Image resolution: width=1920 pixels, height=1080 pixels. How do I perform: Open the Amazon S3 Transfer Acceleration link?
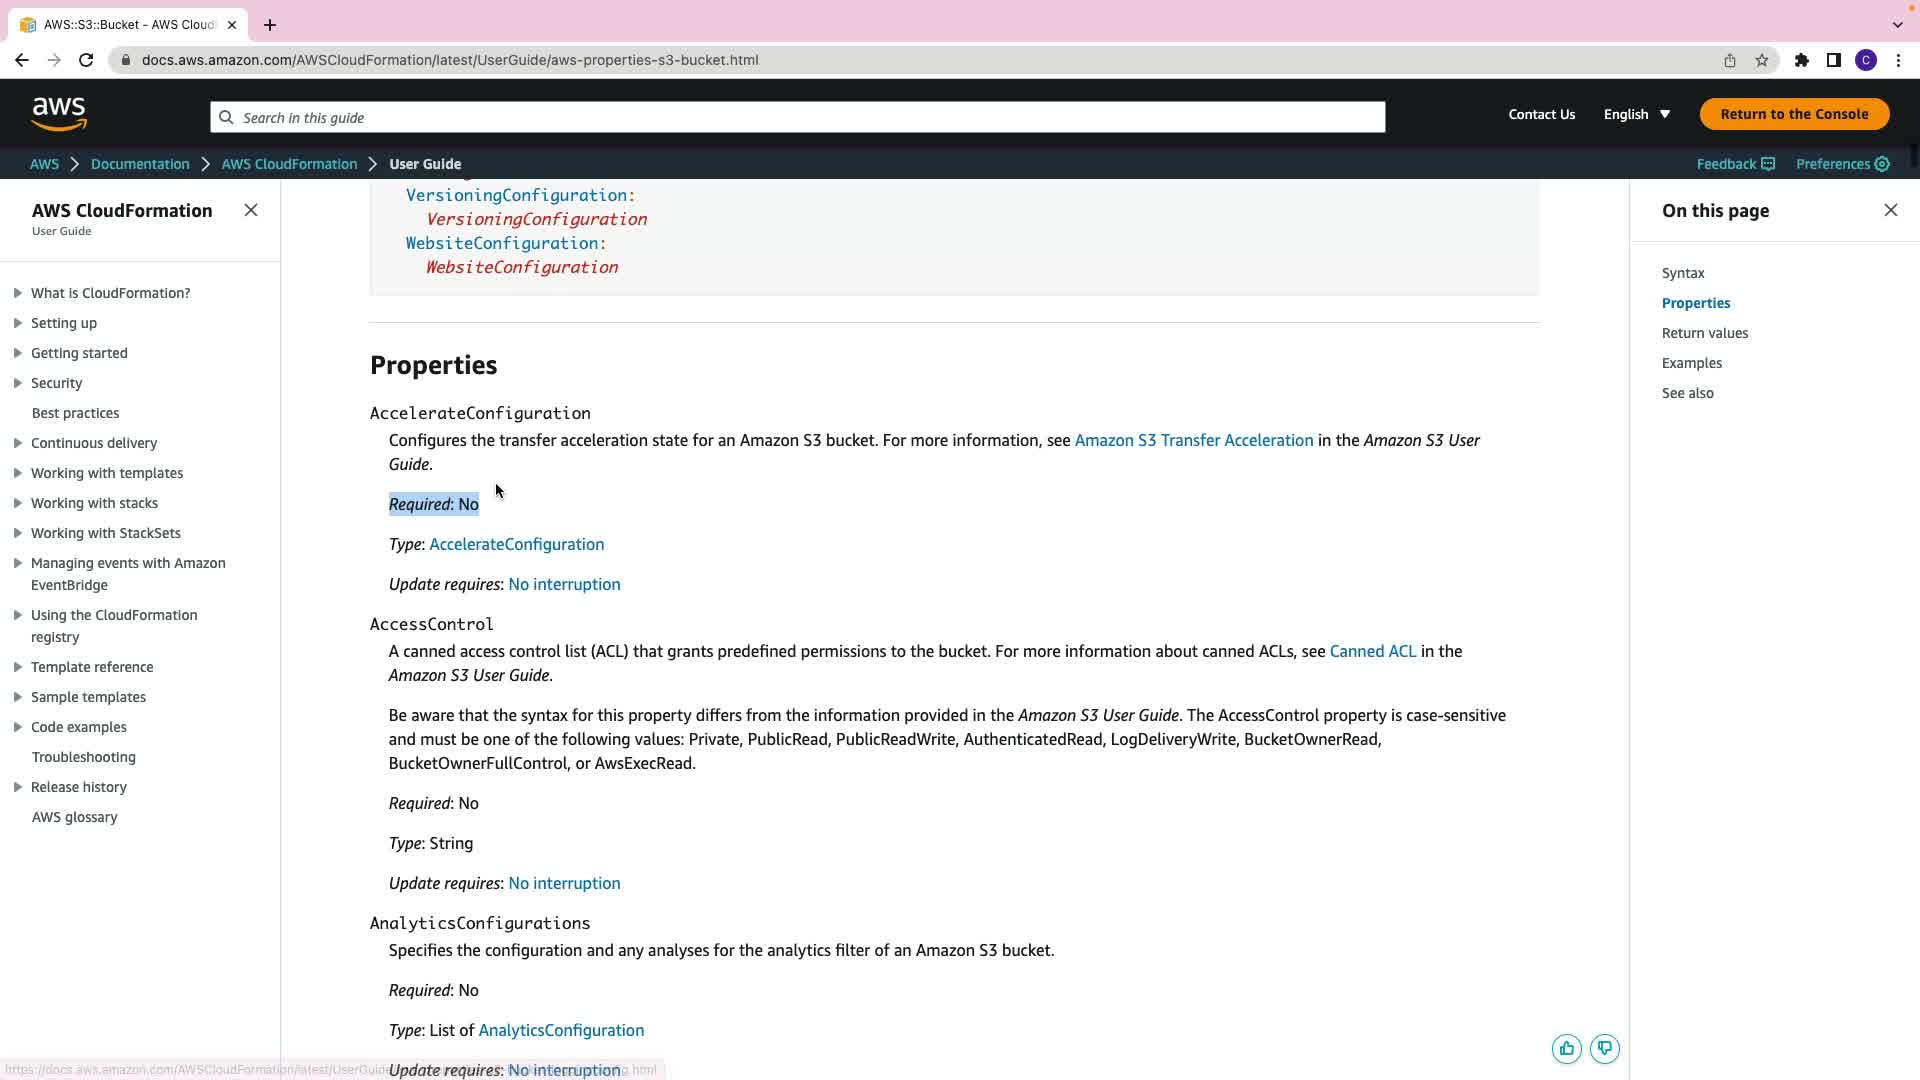tap(1193, 440)
